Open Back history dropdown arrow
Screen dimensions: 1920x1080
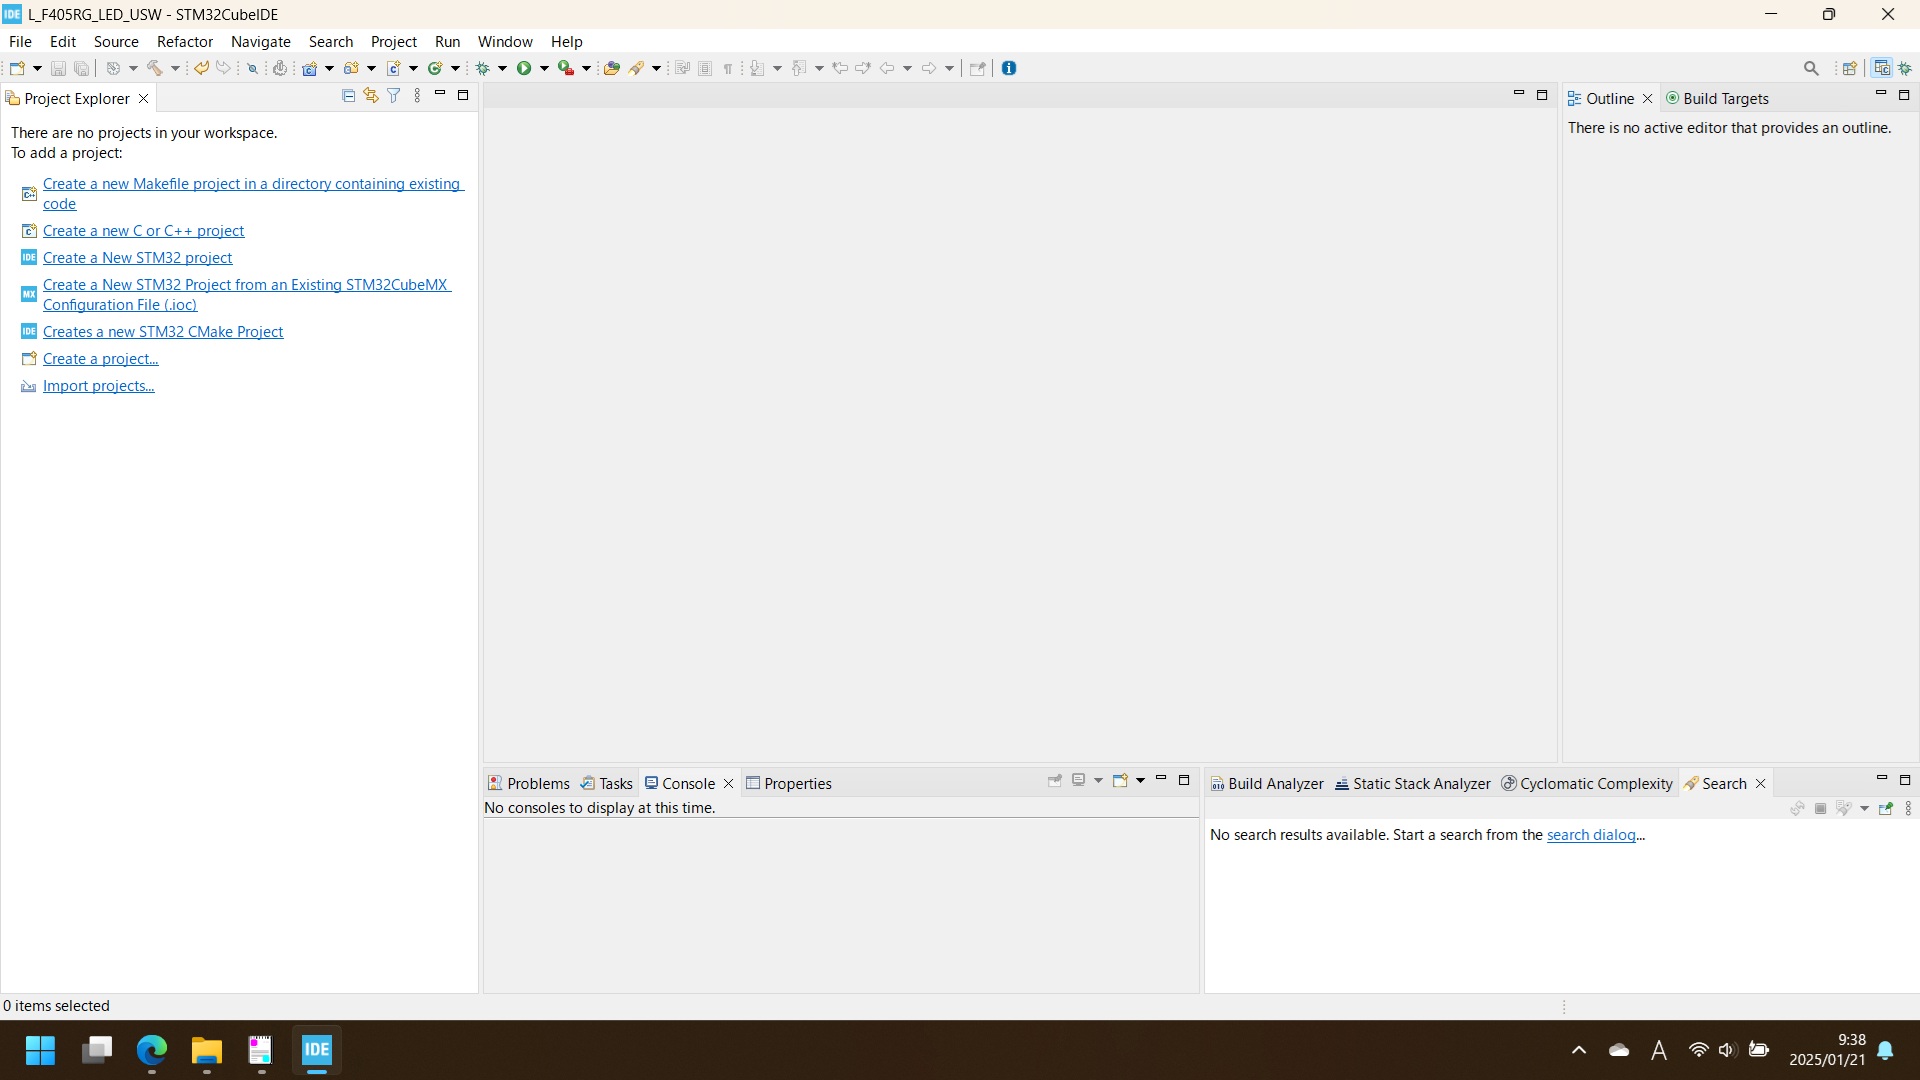tap(907, 68)
